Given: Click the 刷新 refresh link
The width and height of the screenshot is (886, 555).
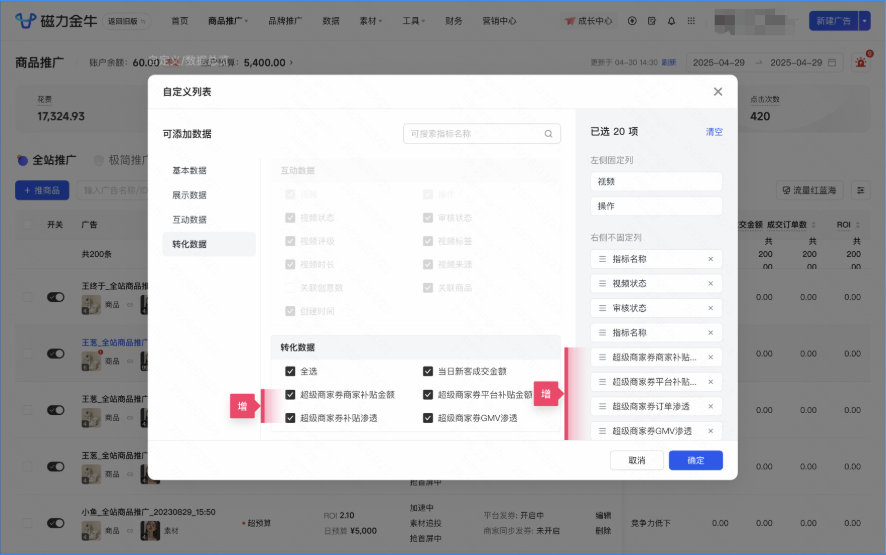Looking at the screenshot, I should coord(669,63).
